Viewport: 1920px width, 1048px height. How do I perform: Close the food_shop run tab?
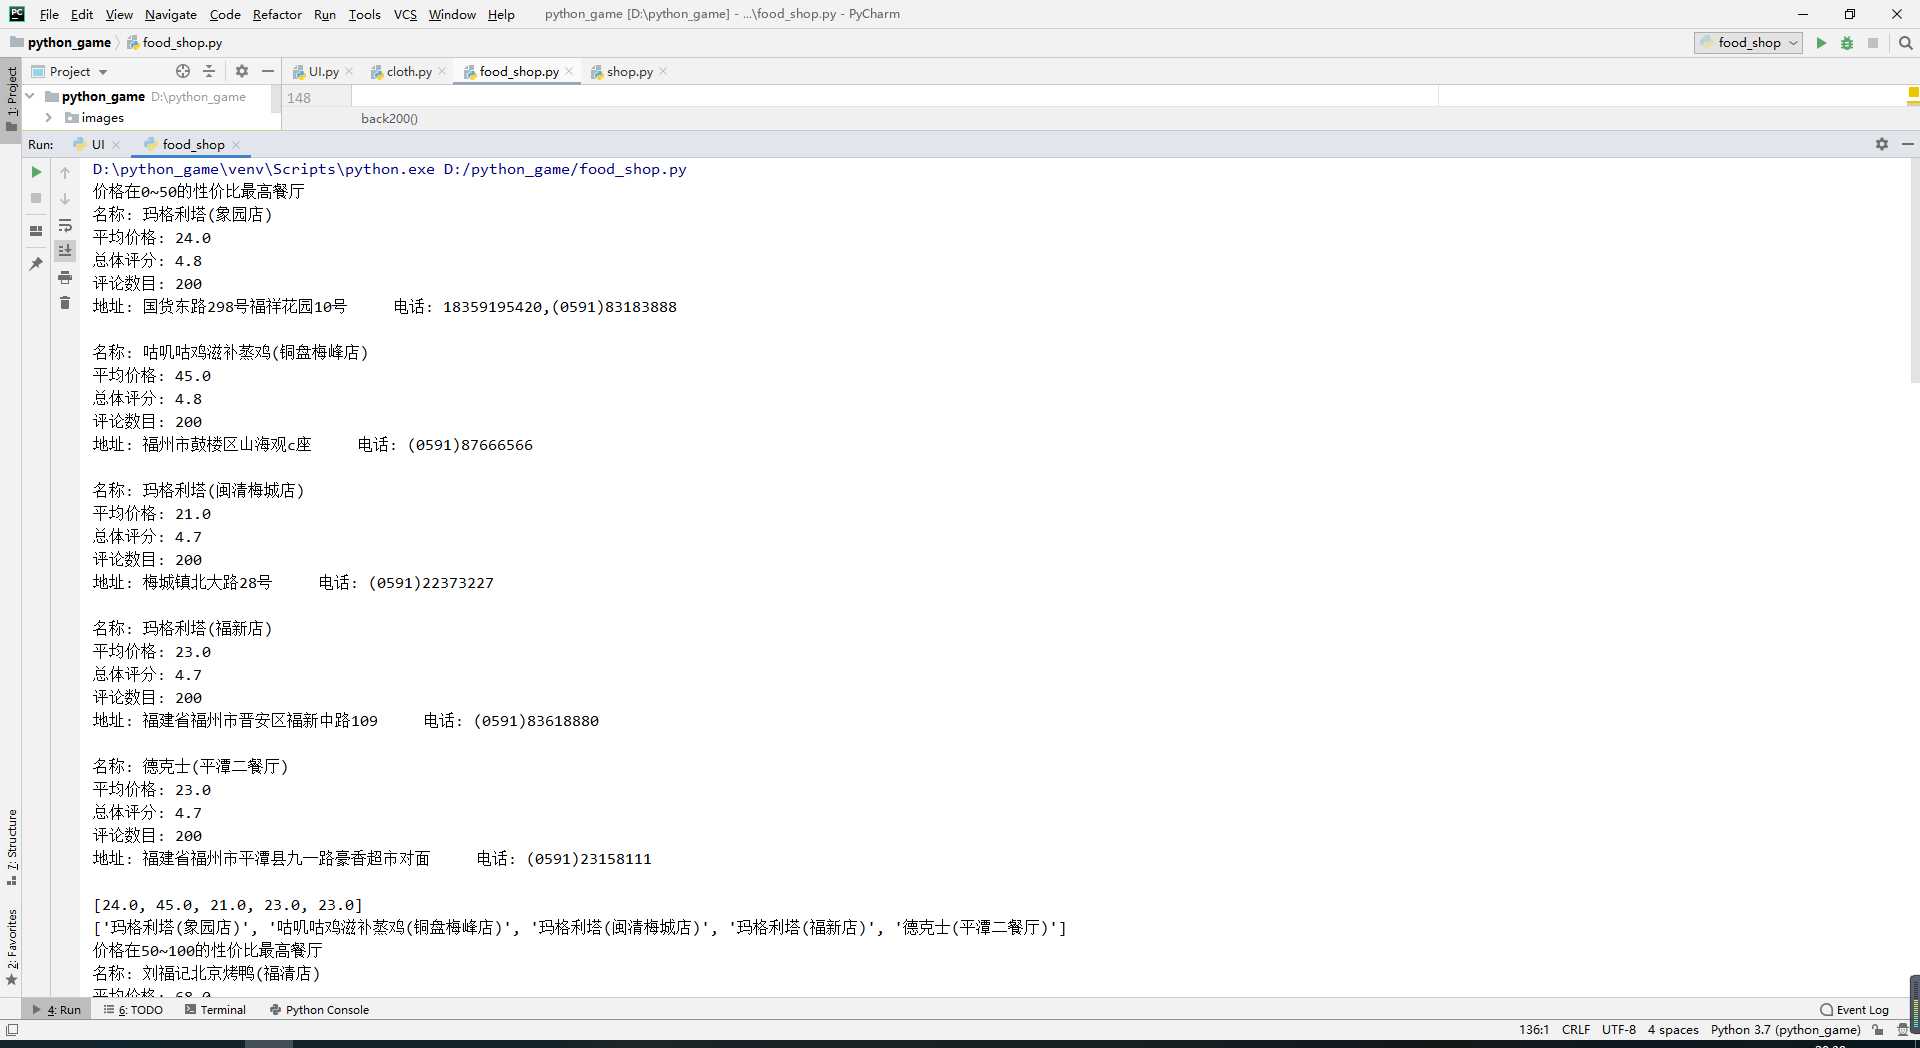tap(236, 145)
